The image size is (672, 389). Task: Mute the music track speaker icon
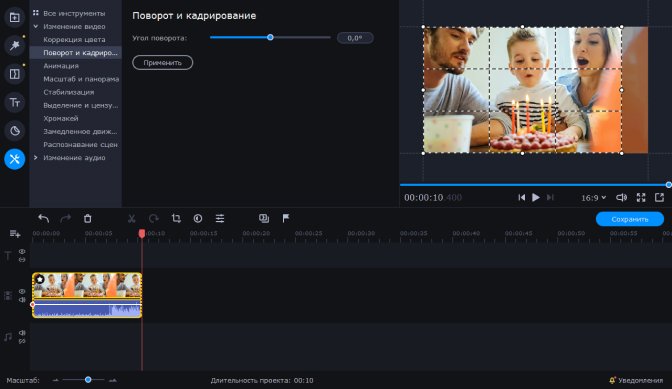22,332
